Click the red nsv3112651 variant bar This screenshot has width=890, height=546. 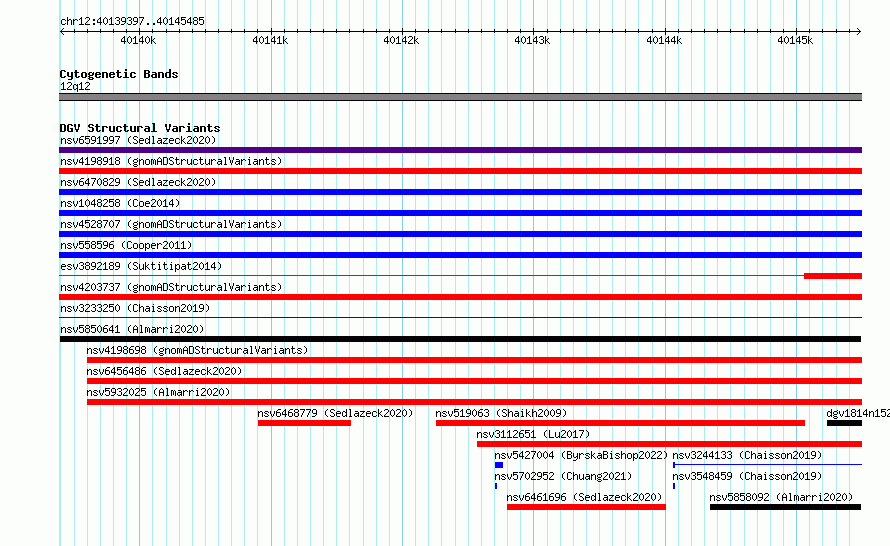point(669,444)
